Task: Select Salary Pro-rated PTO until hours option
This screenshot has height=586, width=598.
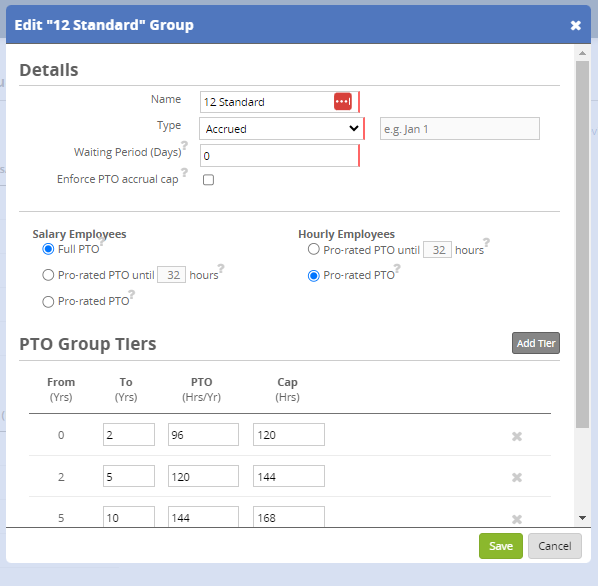Action: pyautogui.click(x=48, y=275)
